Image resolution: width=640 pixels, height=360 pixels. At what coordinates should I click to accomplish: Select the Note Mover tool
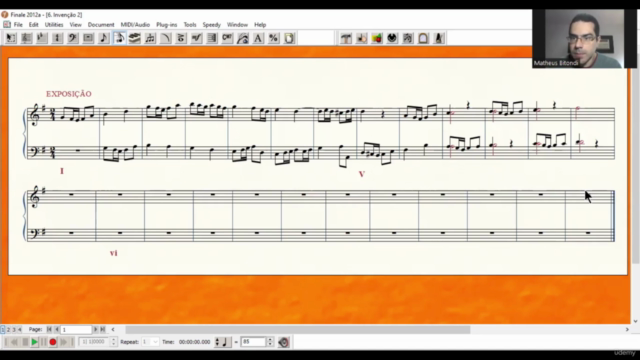click(361, 38)
